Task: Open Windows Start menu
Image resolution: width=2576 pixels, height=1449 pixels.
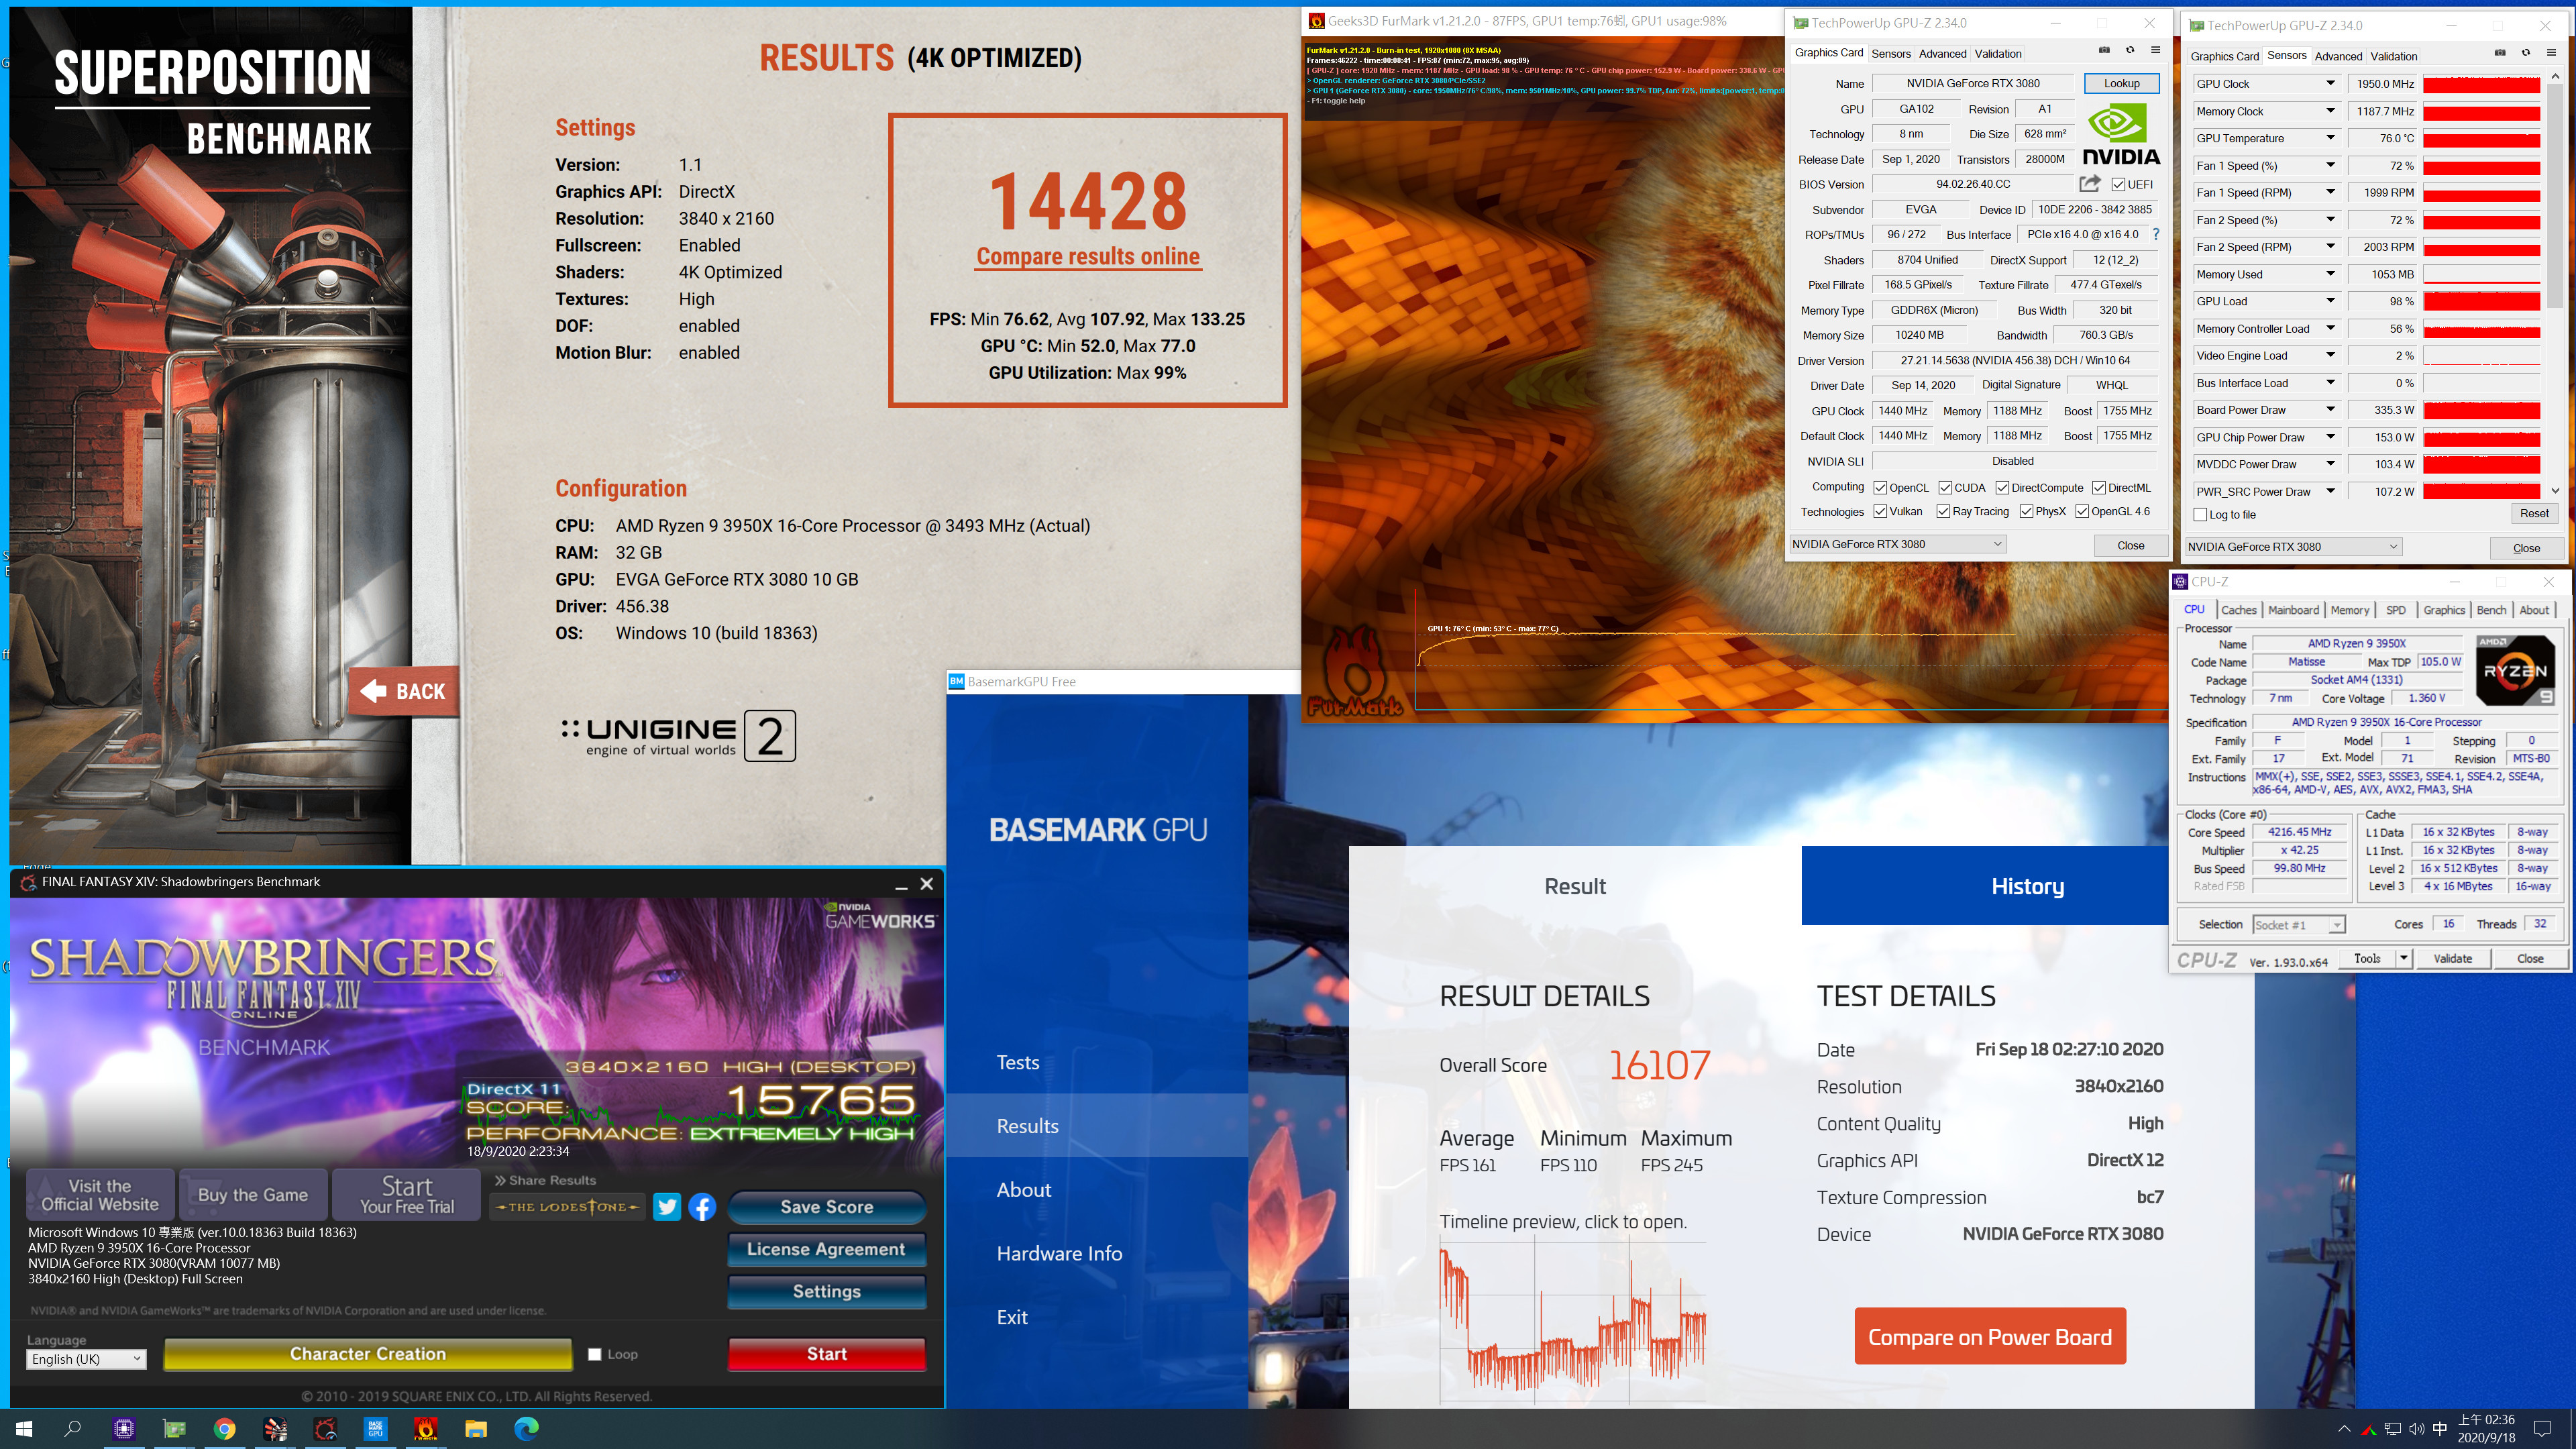Action: [x=24, y=1428]
